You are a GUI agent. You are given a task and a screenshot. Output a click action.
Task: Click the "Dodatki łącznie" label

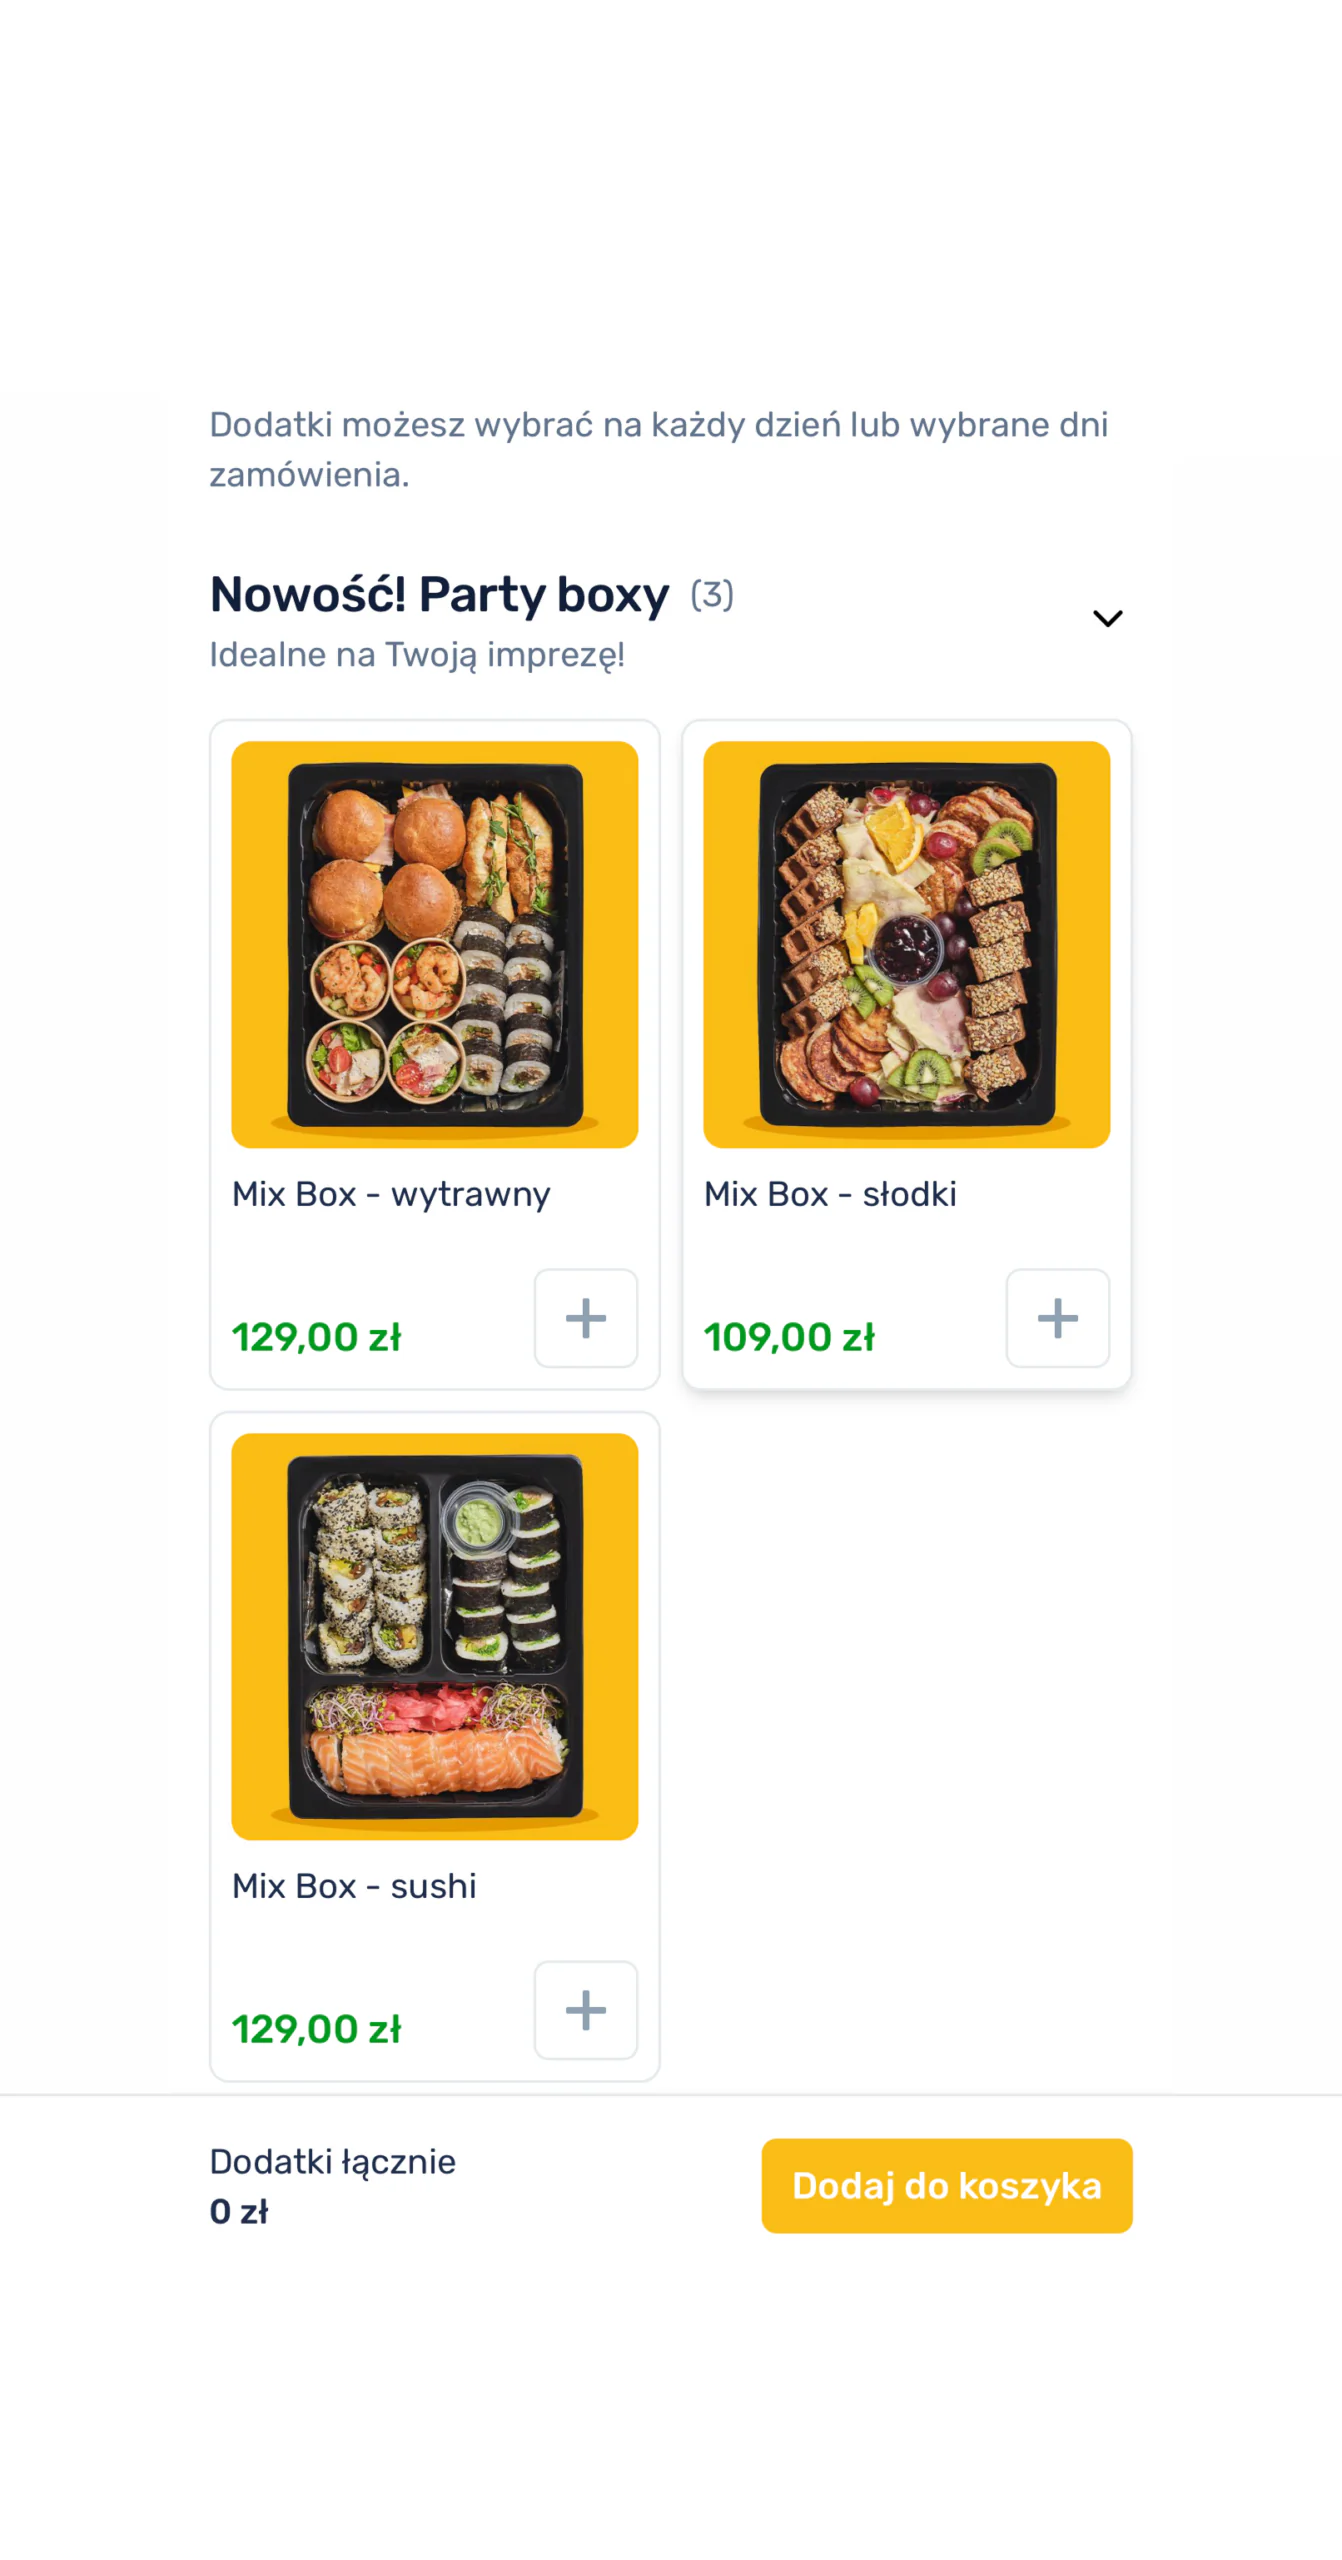click(332, 2161)
